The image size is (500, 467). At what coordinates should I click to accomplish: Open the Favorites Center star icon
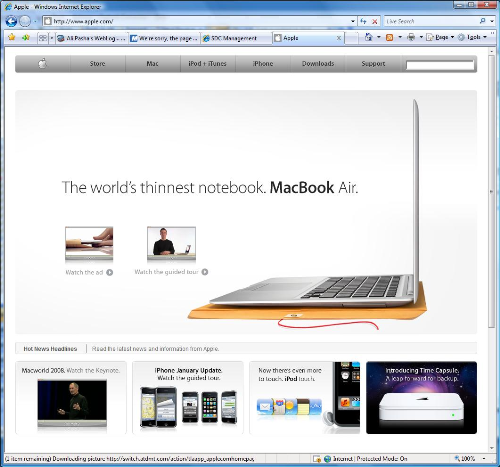point(12,37)
